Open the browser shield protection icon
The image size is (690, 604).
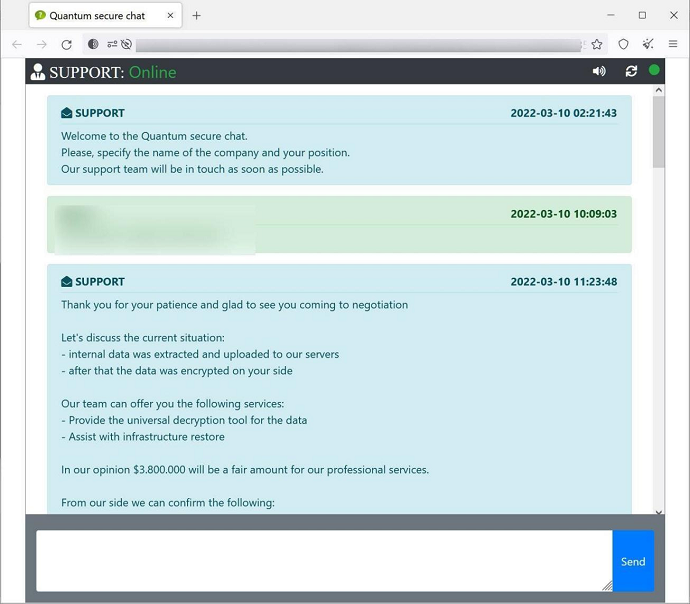pos(623,44)
